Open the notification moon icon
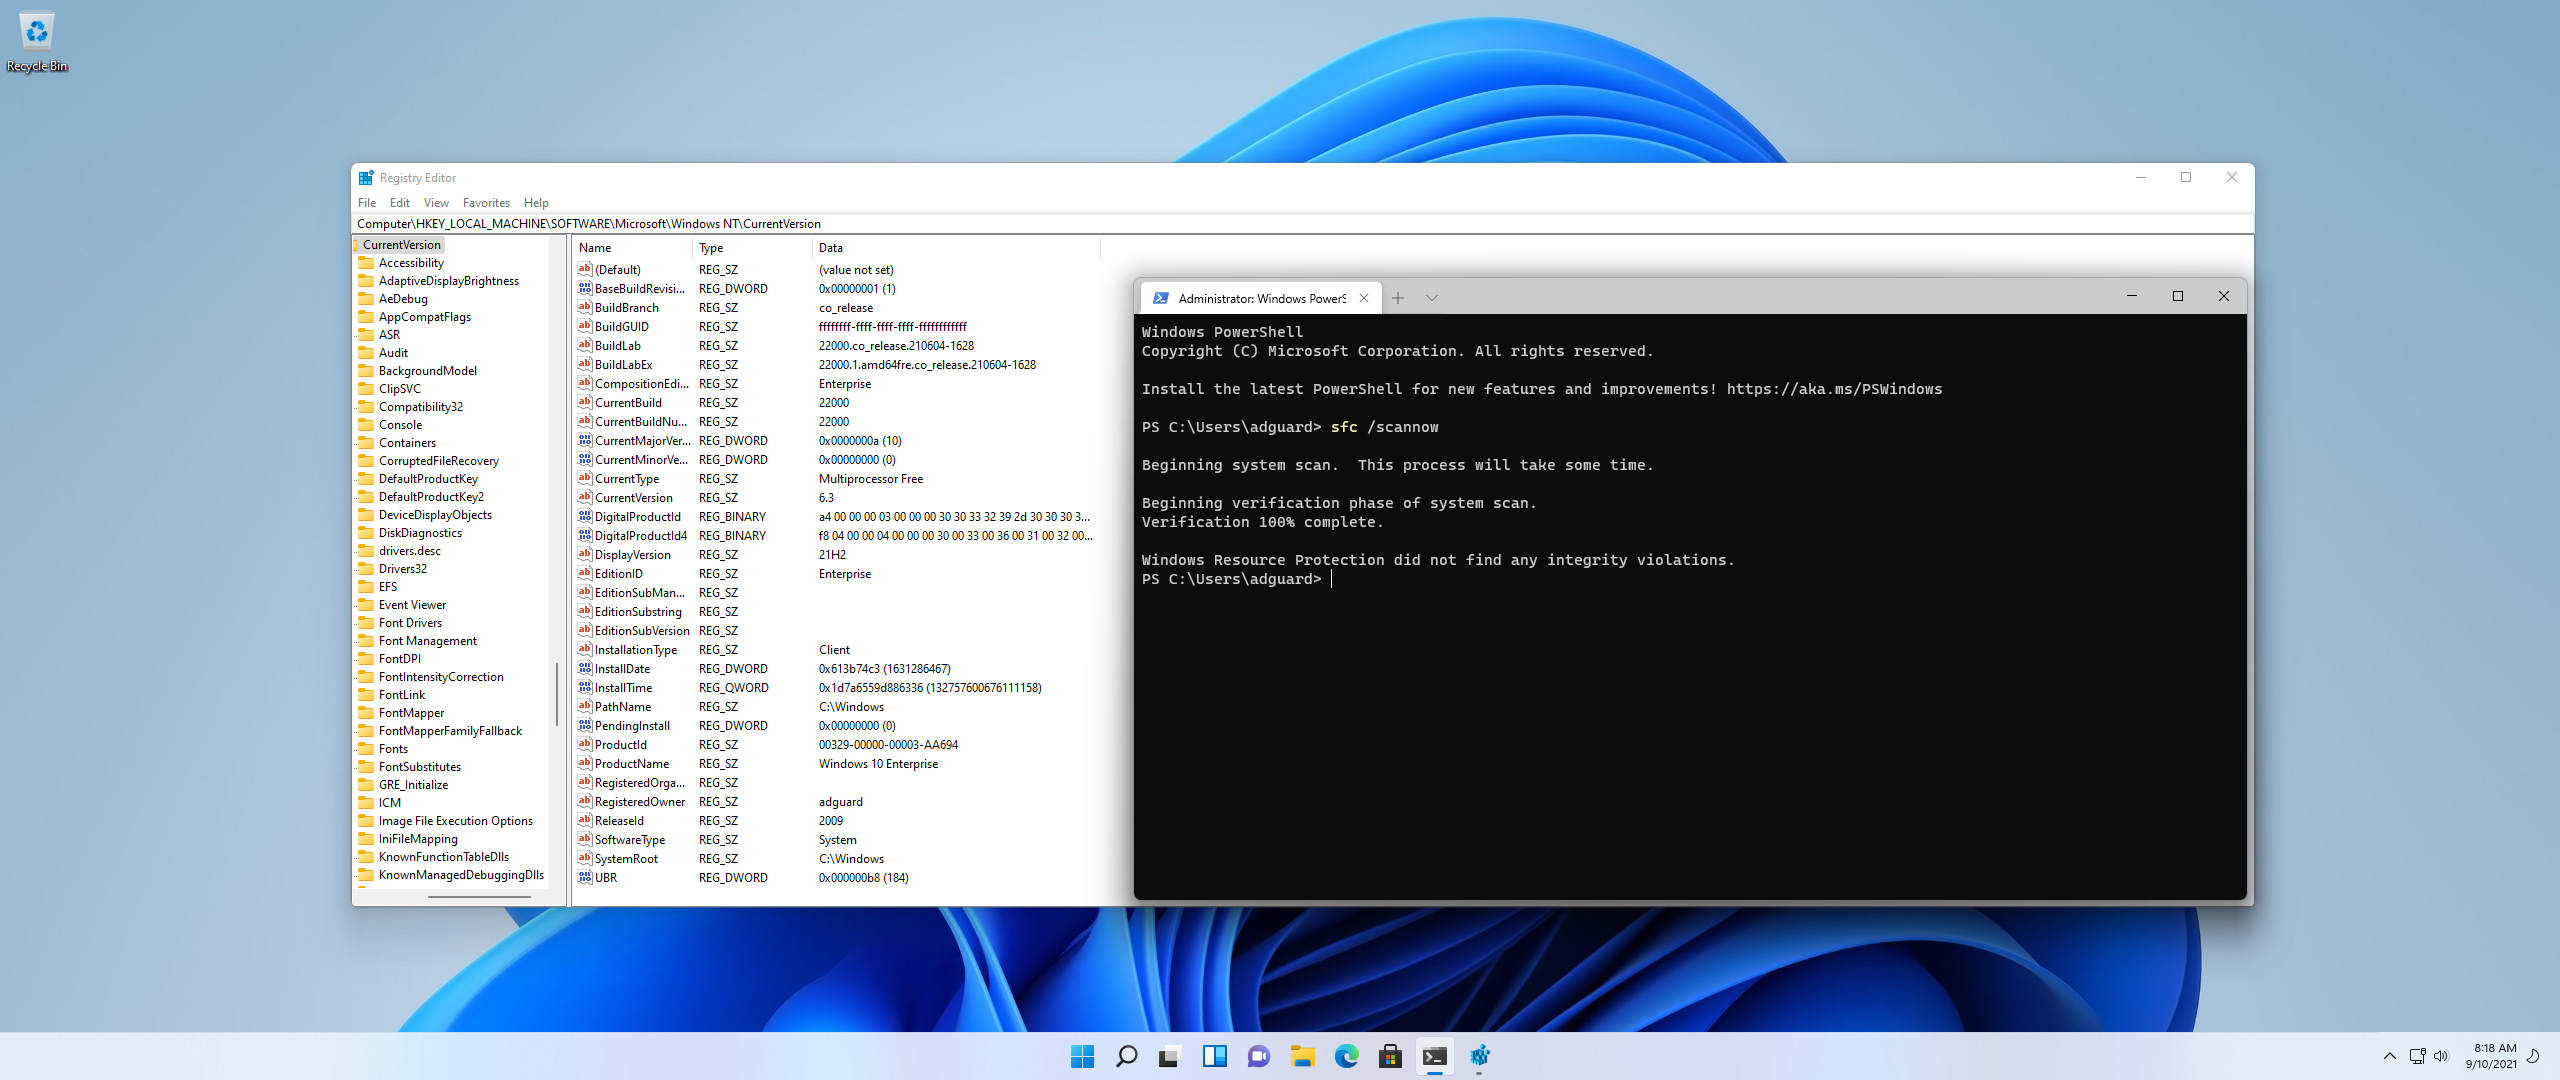The height and width of the screenshot is (1080, 2560). pos(2534,1056)
